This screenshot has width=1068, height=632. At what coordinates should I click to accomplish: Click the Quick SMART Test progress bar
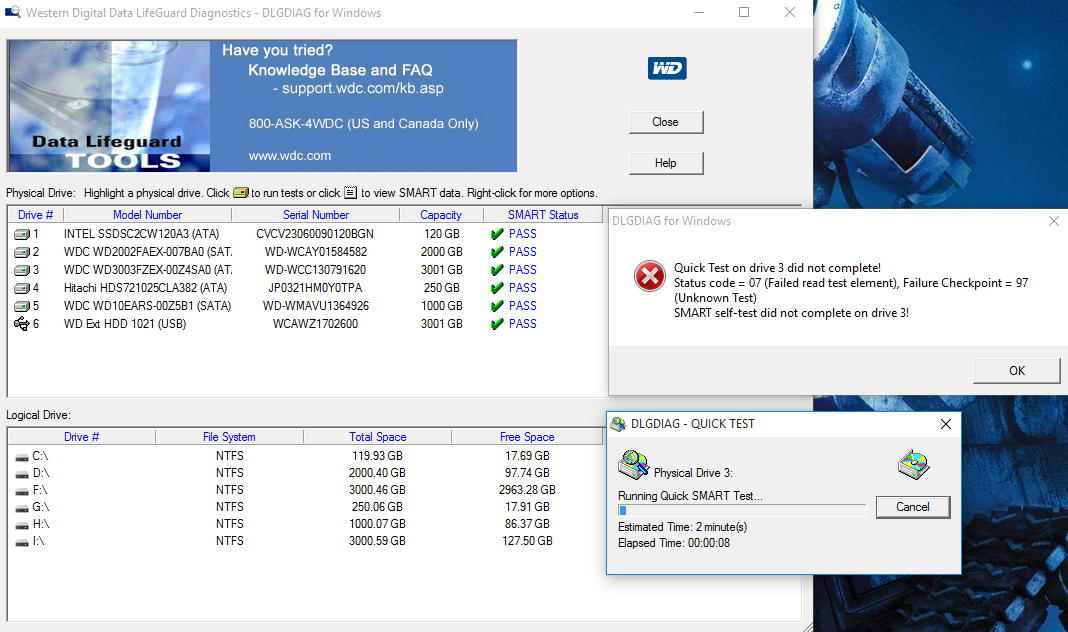click(741, 510)
